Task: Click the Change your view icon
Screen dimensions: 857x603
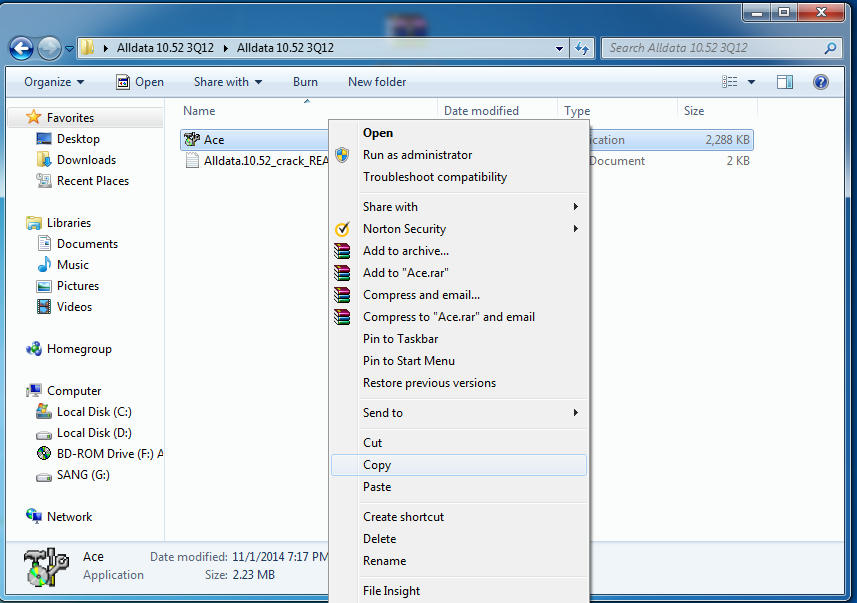Action: pyautogui.click(x=730, y=82)
